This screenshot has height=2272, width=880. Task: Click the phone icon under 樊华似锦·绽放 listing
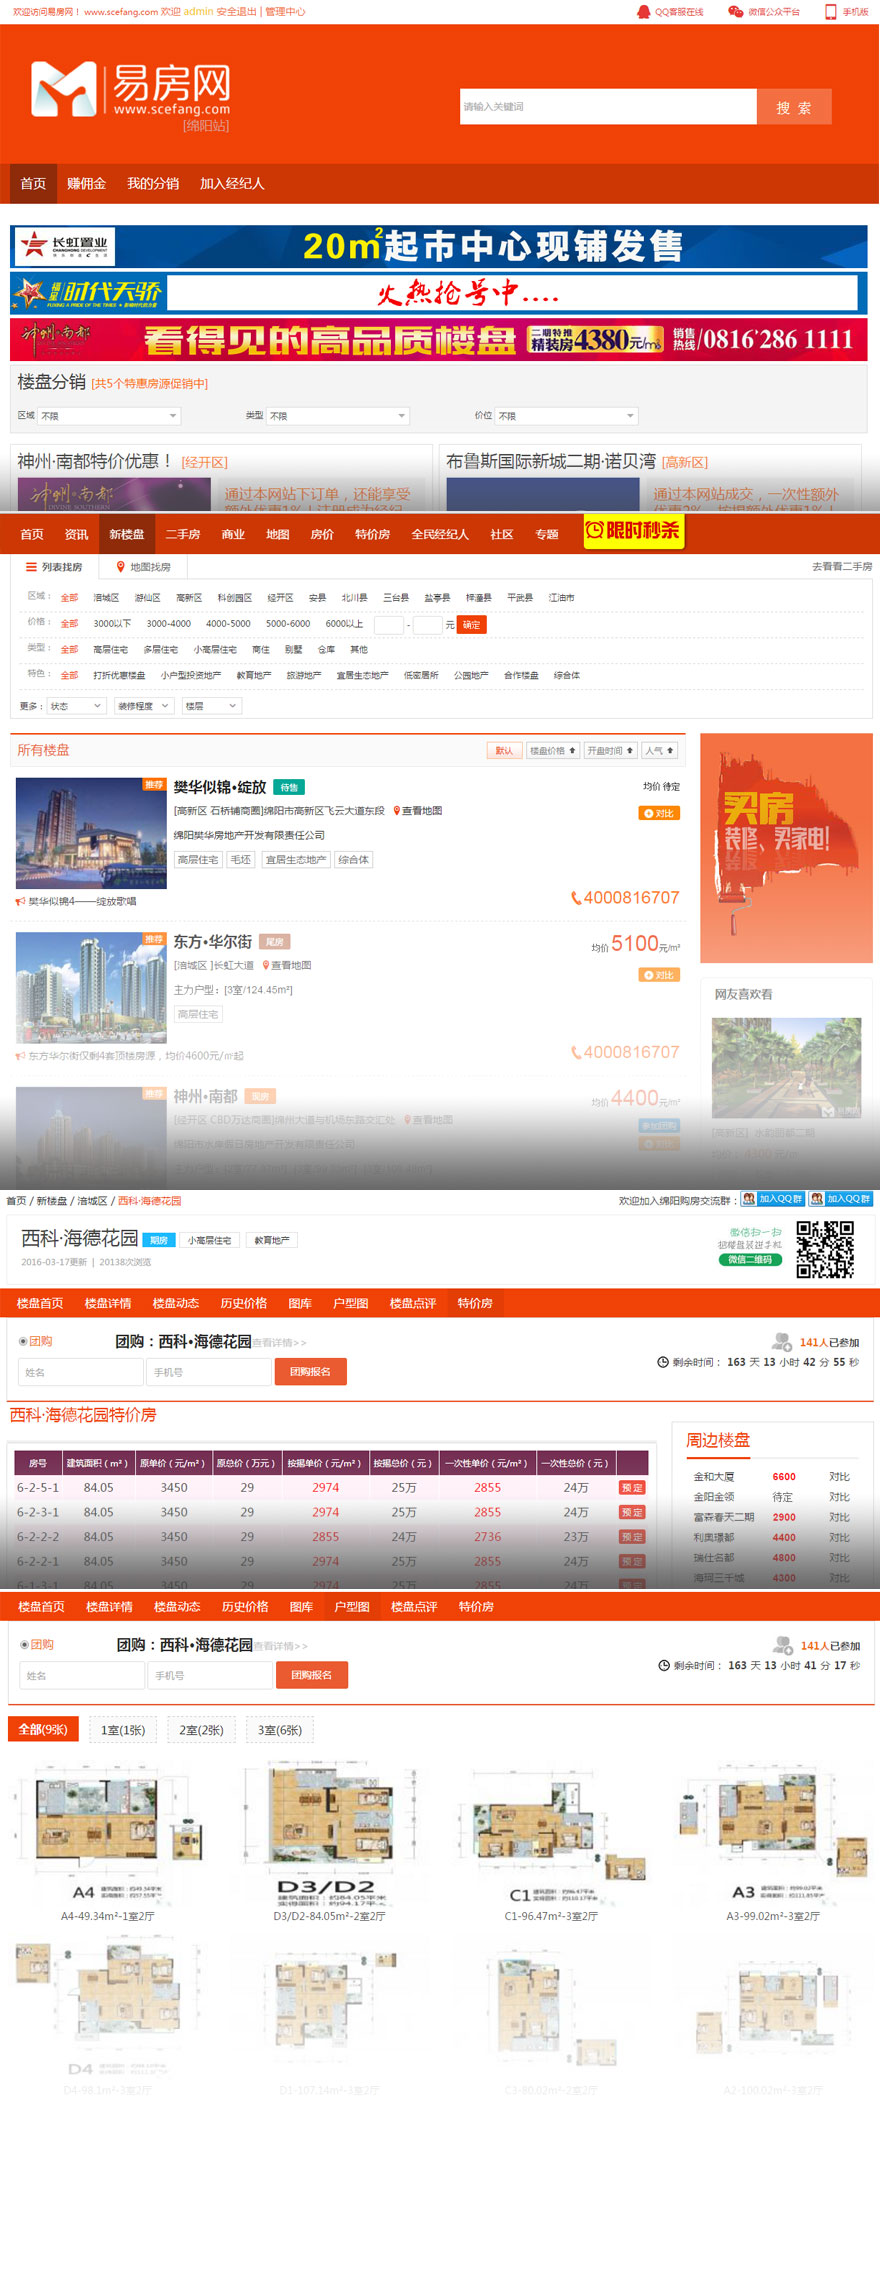576,898
